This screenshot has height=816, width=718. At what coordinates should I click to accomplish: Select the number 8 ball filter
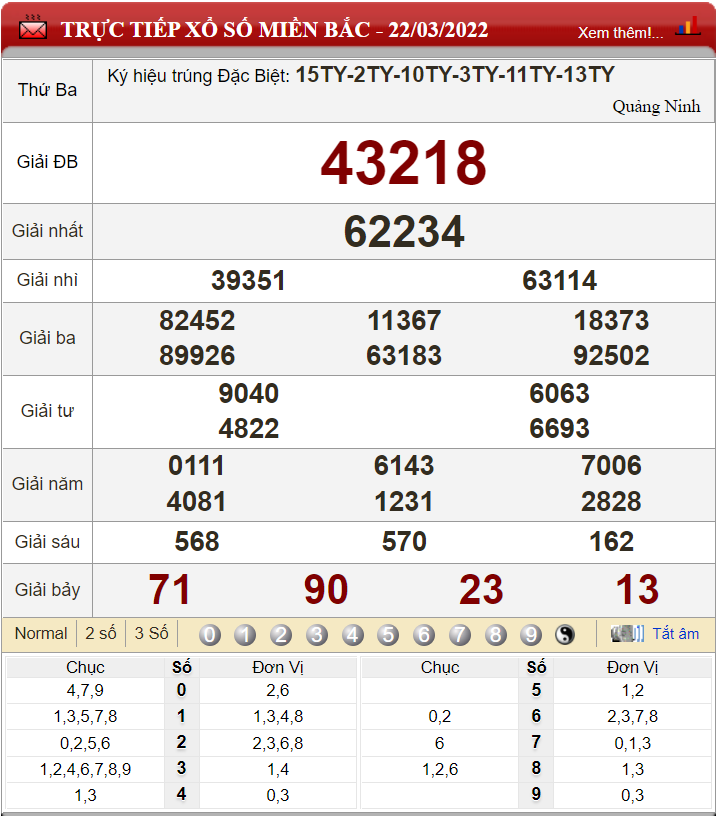(x=496, y=634)
